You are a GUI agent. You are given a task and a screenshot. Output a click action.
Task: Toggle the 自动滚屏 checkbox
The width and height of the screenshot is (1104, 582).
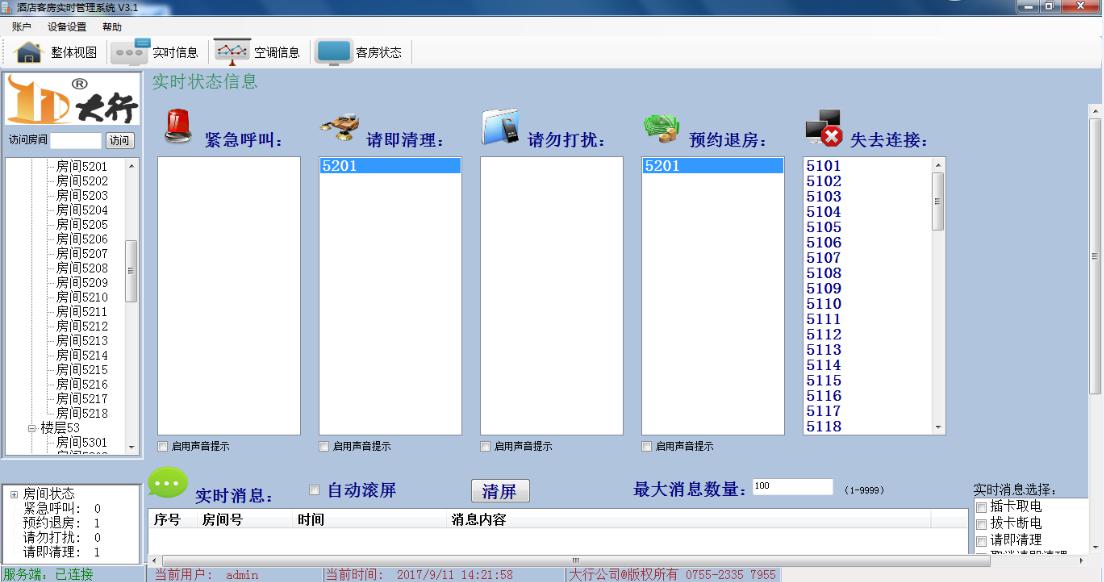tap(315, 490)
